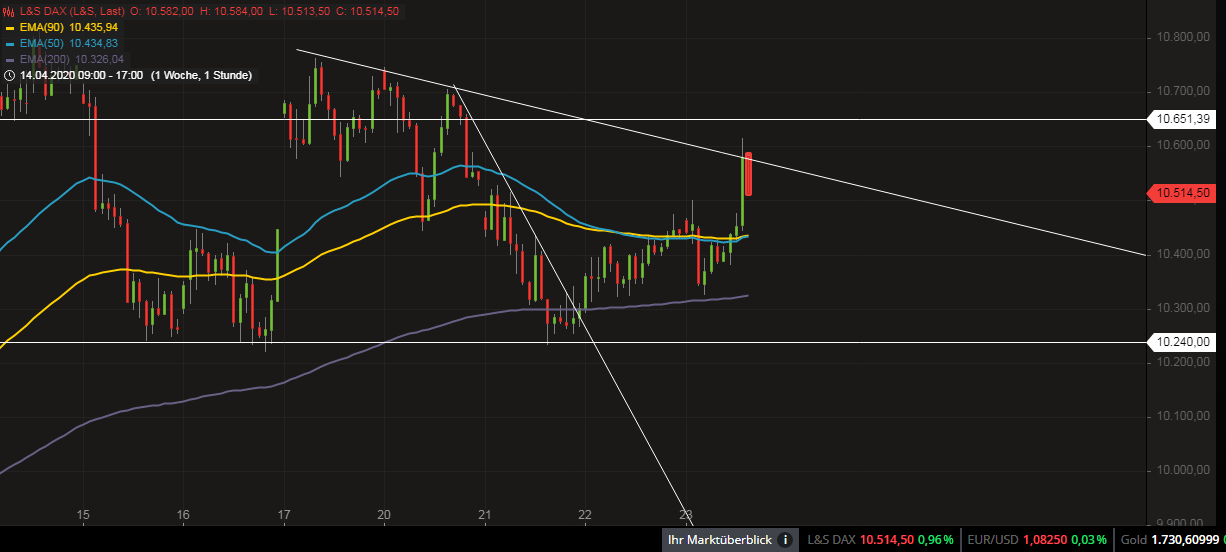Screen dimensions: 1226x552
Task: Open the 14.04.2020 09:00 - 17:00 time range
Action: pyautogui.click(x=81, y=75)
